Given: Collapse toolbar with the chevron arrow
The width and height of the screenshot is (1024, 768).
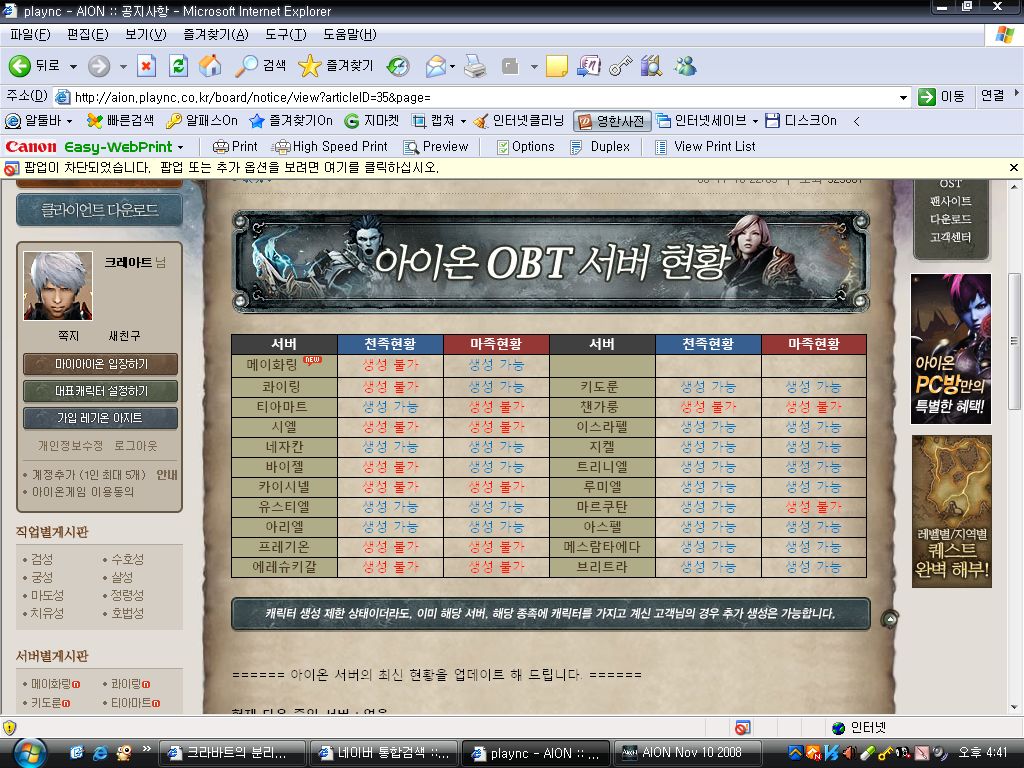Looking at the screenshot, I should click(856, 121).
